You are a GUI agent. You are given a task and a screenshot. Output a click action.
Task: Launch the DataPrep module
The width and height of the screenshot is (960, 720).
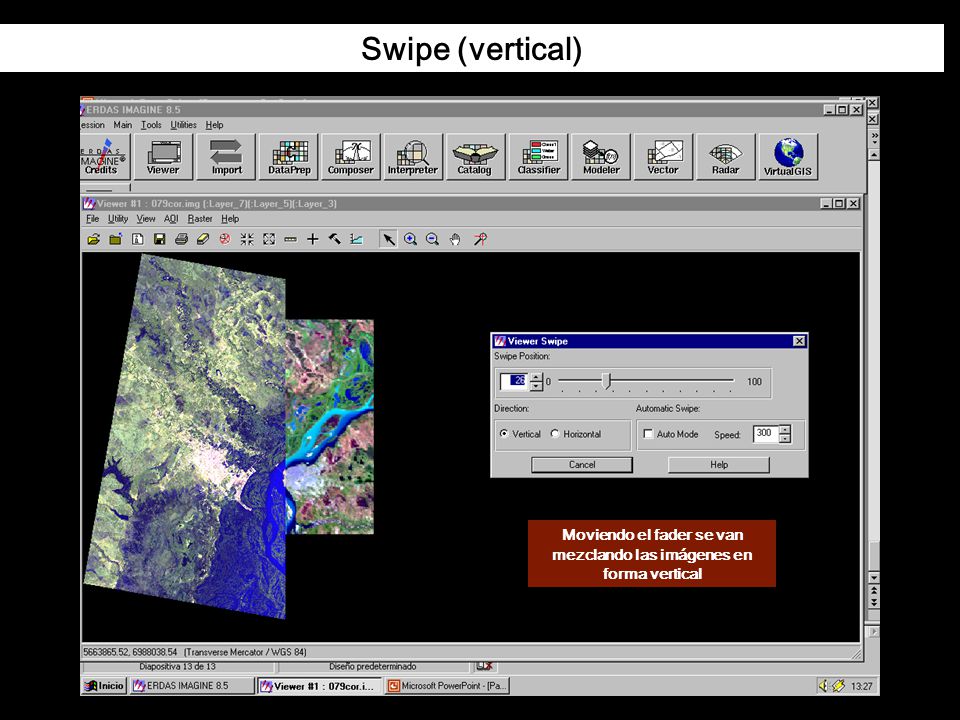[x=289, y=157]
